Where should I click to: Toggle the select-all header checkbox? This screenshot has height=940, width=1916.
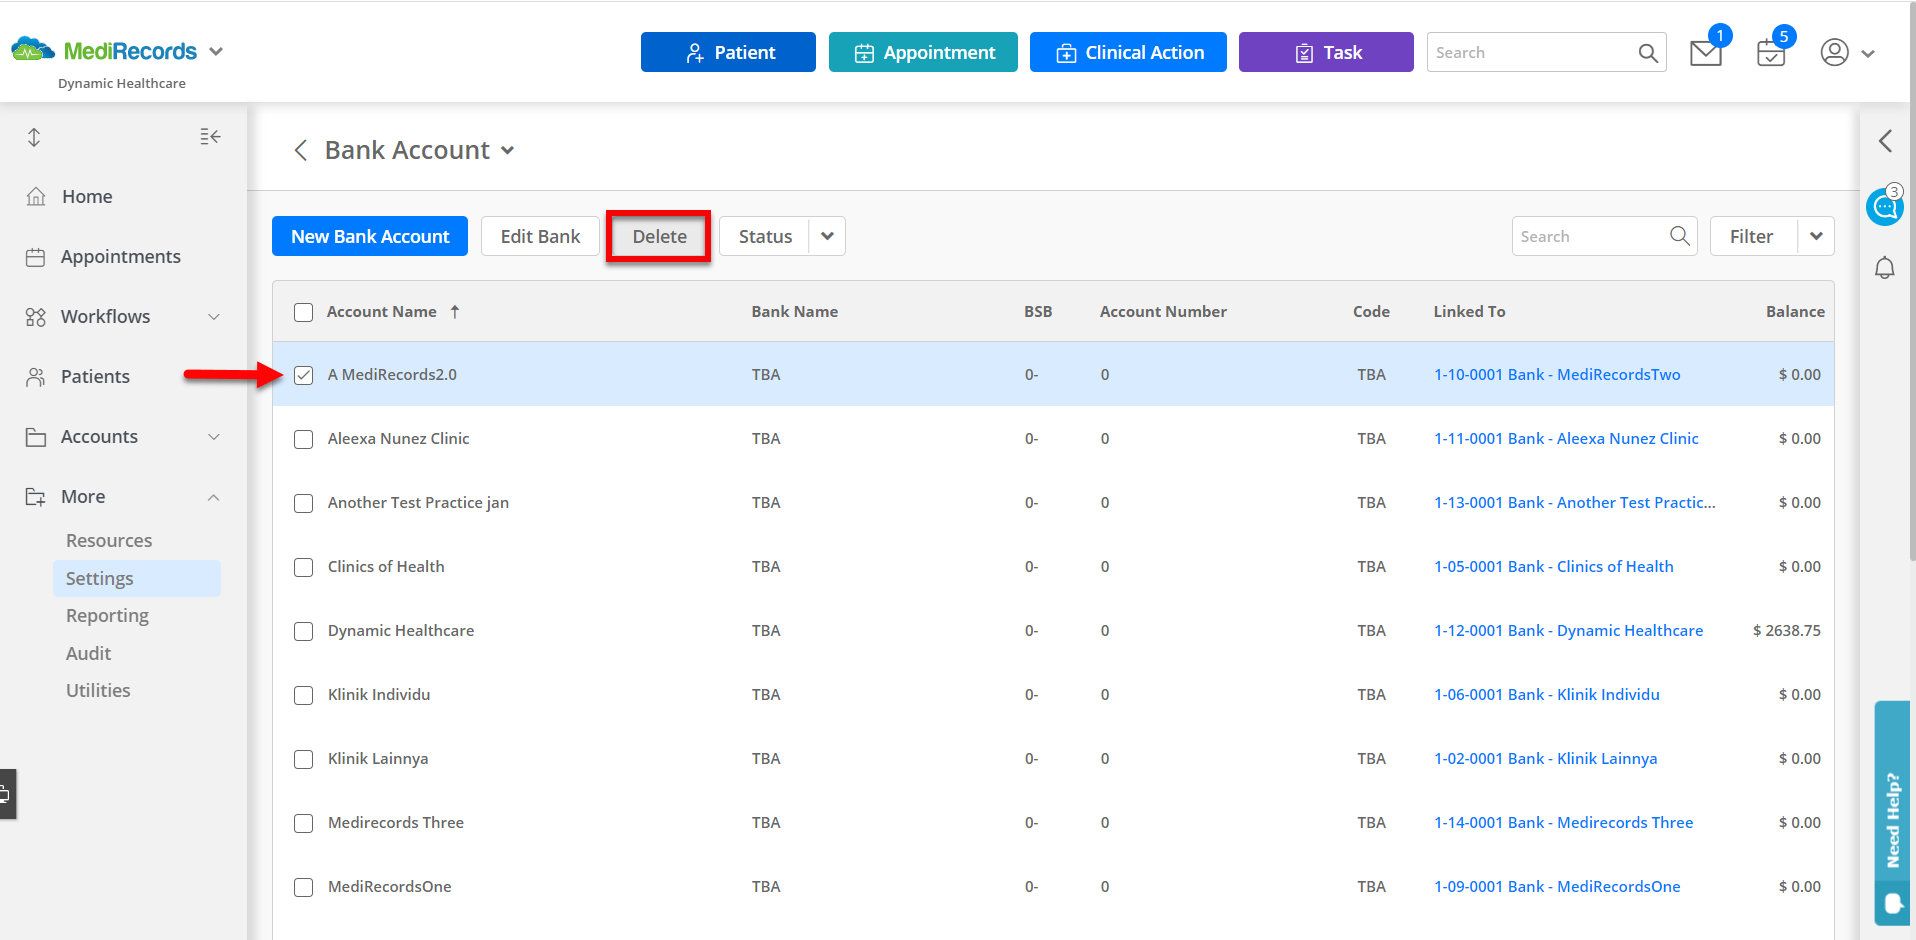pyautogui.click(x=304, y=312)
